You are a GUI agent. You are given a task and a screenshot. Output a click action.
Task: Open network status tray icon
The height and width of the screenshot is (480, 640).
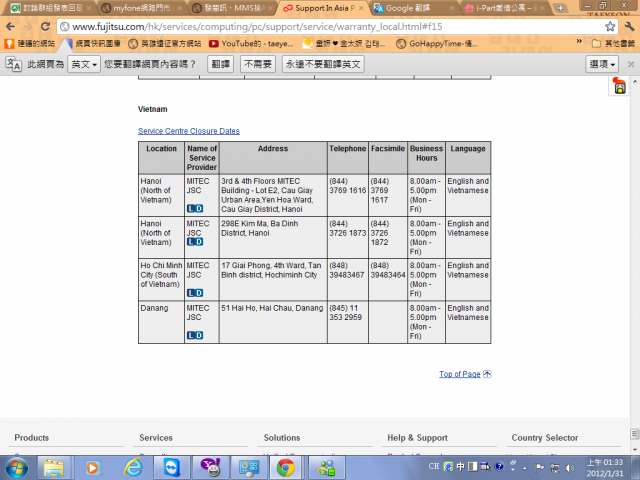555,468
